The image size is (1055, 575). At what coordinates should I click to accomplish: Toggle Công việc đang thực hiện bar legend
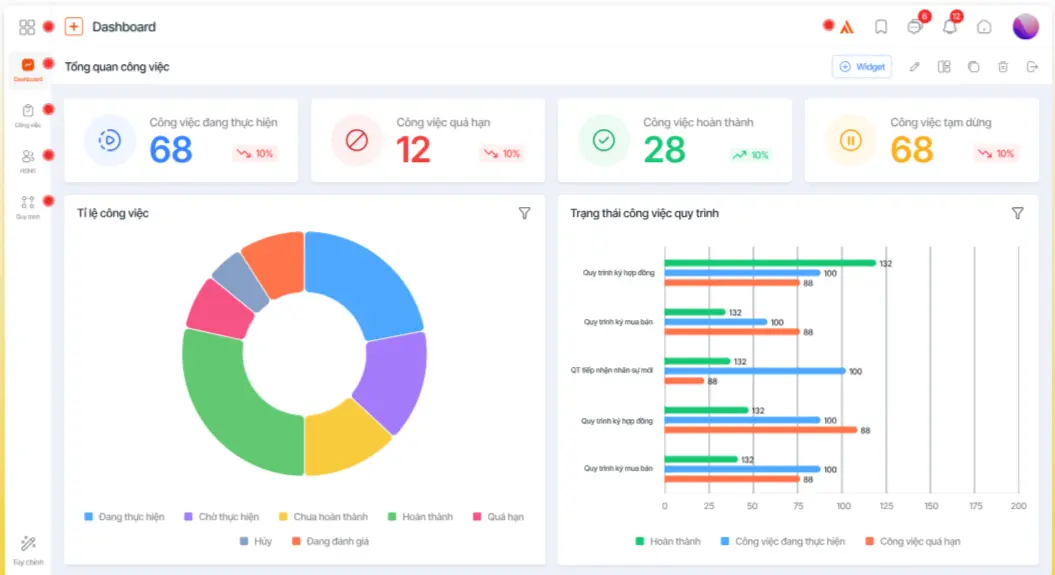[x=783, y=541]
